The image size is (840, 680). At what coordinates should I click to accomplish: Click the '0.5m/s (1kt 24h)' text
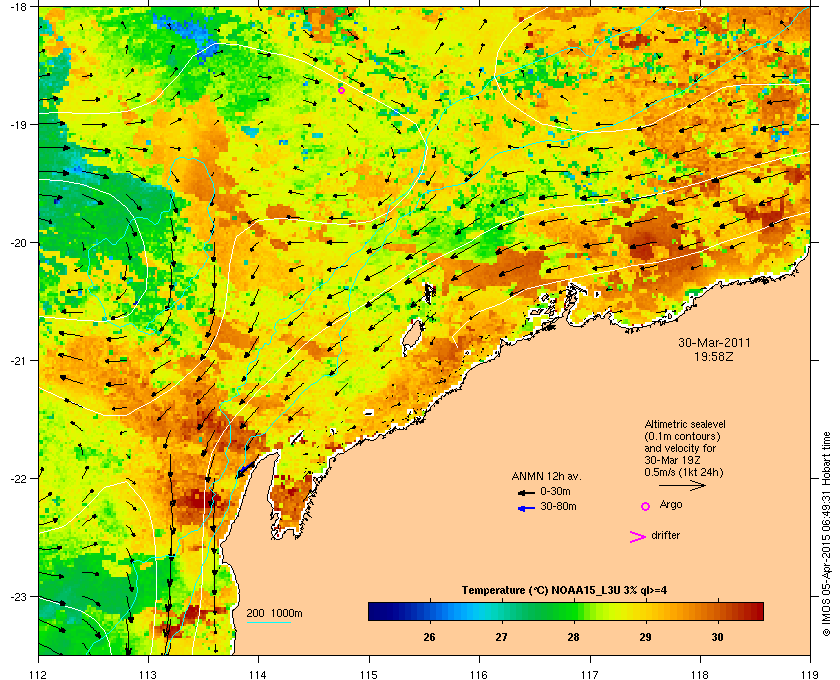coord(684,472)
